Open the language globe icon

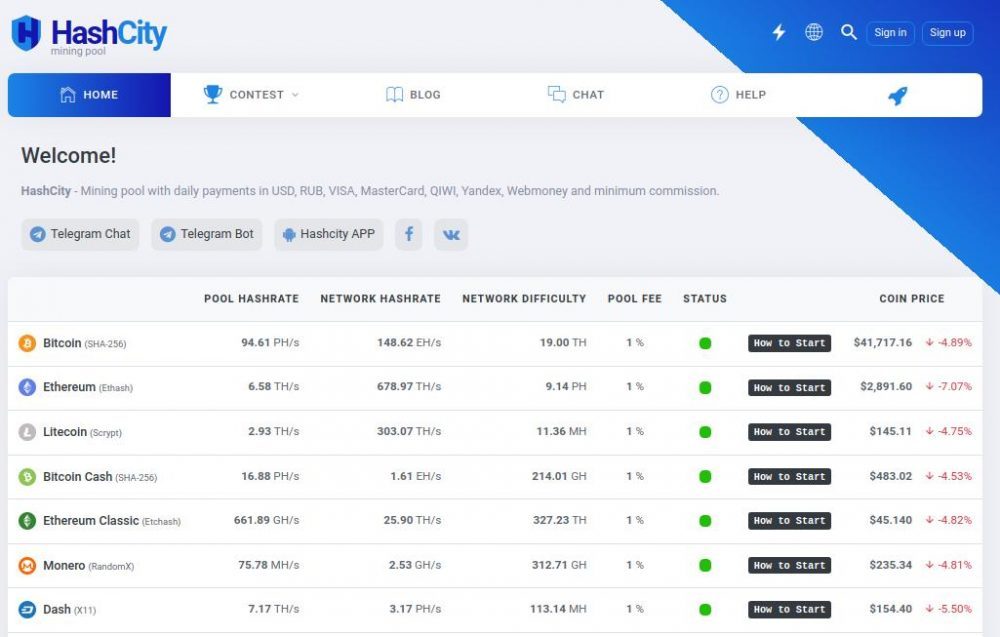coord(814,32)
